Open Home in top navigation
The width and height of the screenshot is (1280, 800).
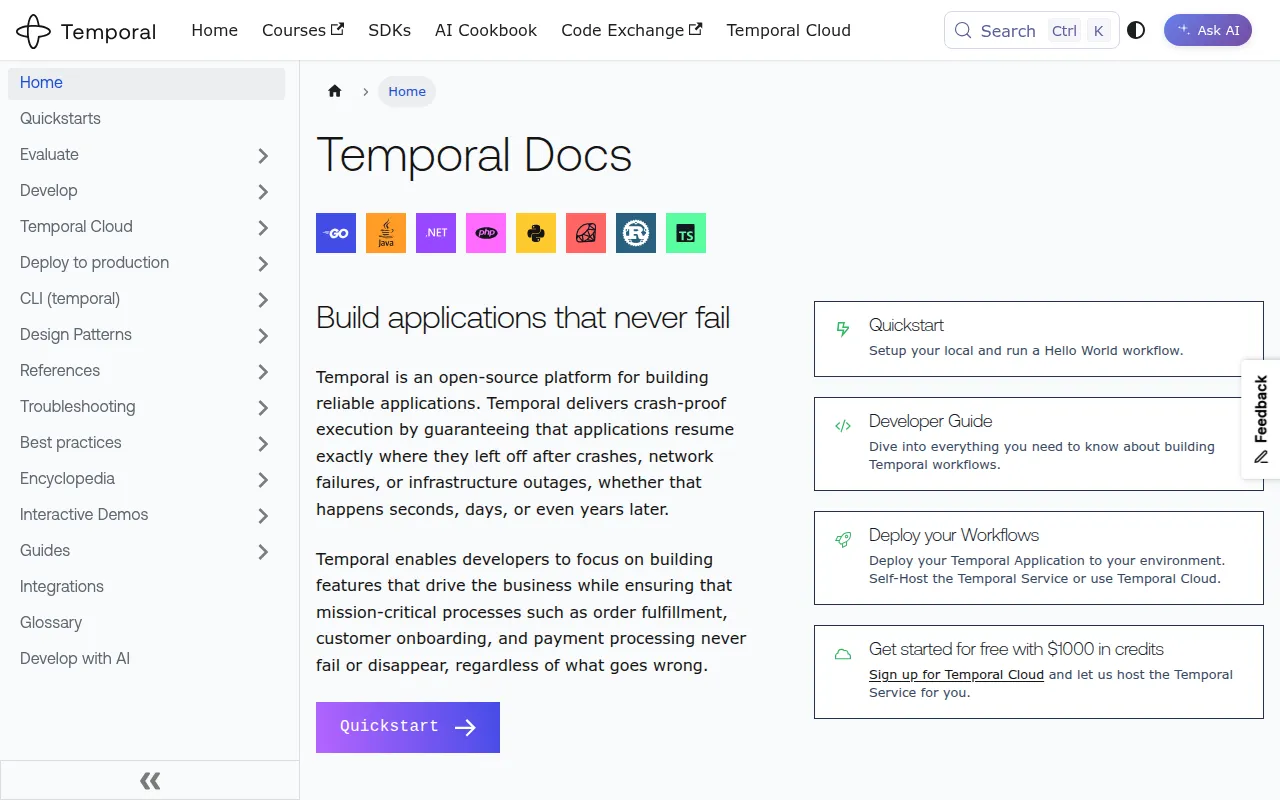pos(214,30)
